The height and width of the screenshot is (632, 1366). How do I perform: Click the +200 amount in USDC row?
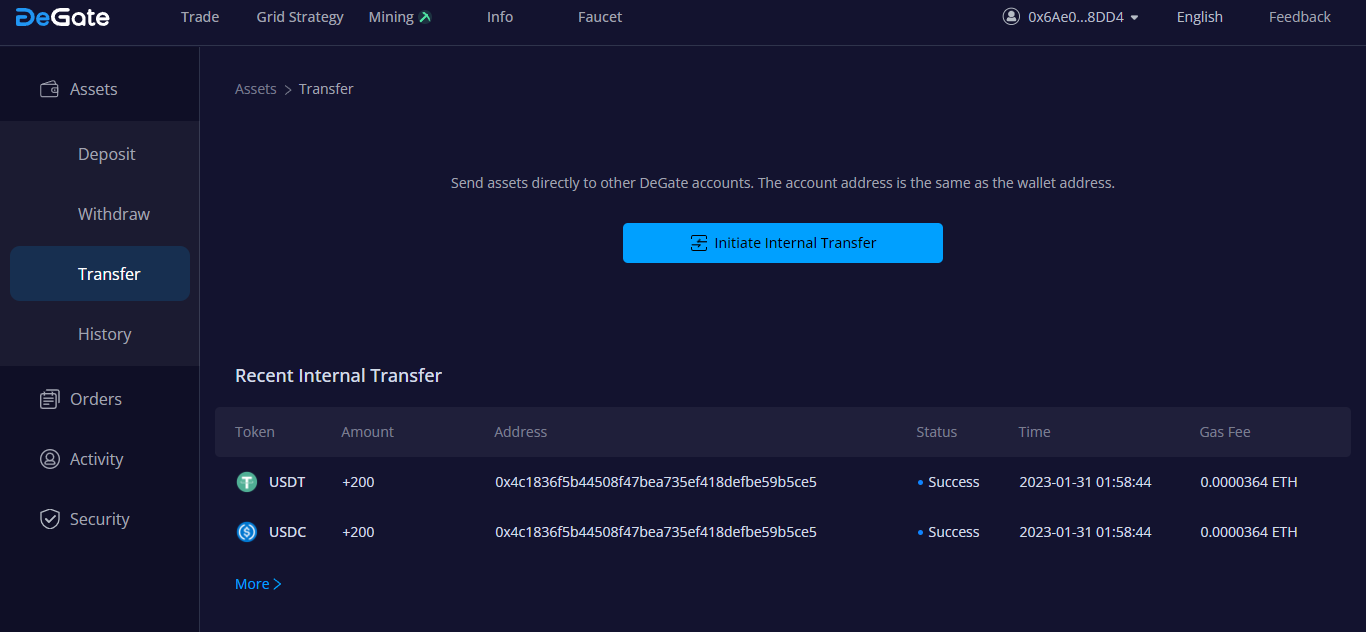[358, 532]
